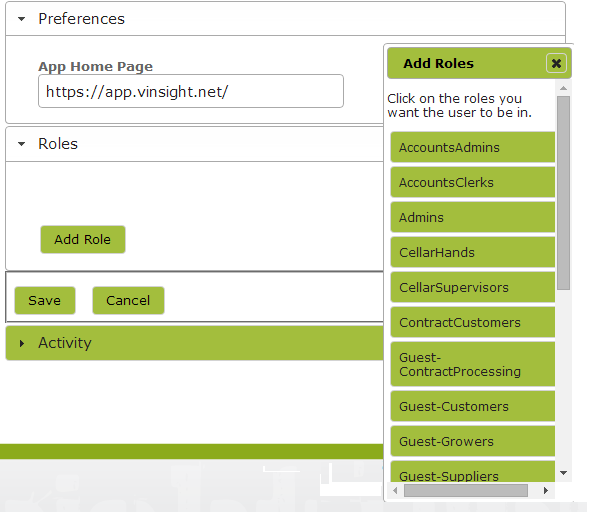591x521 pixels.
Task: Save the user changes
Action: coord(44,300)
